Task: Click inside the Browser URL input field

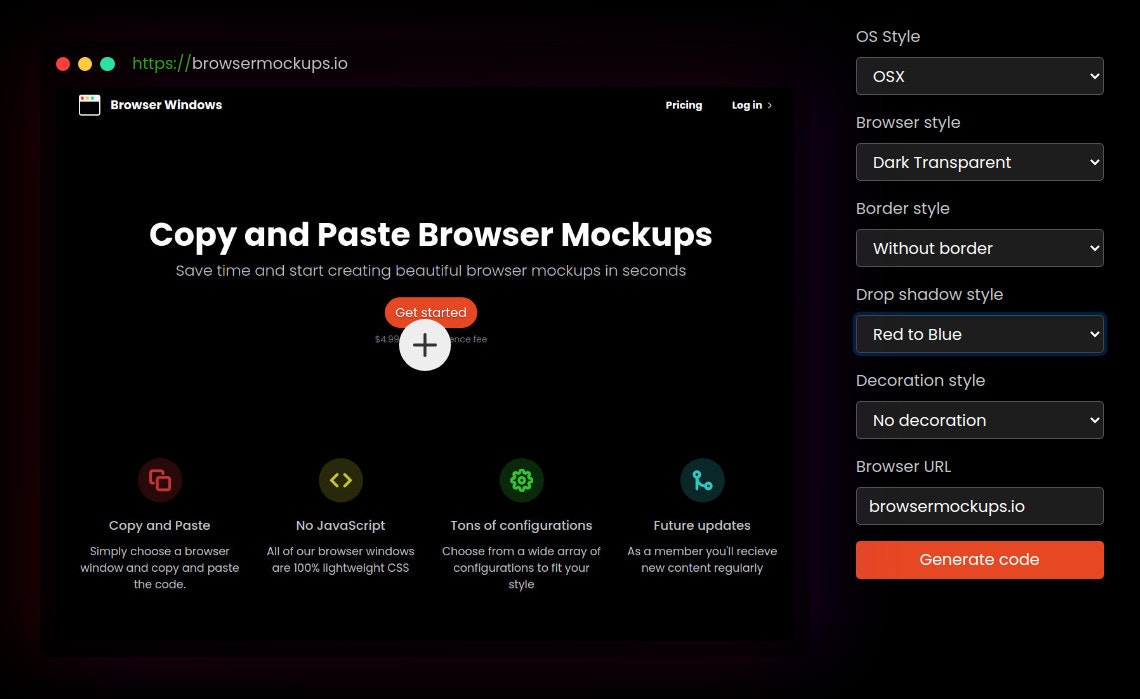Action: (979, 506)
